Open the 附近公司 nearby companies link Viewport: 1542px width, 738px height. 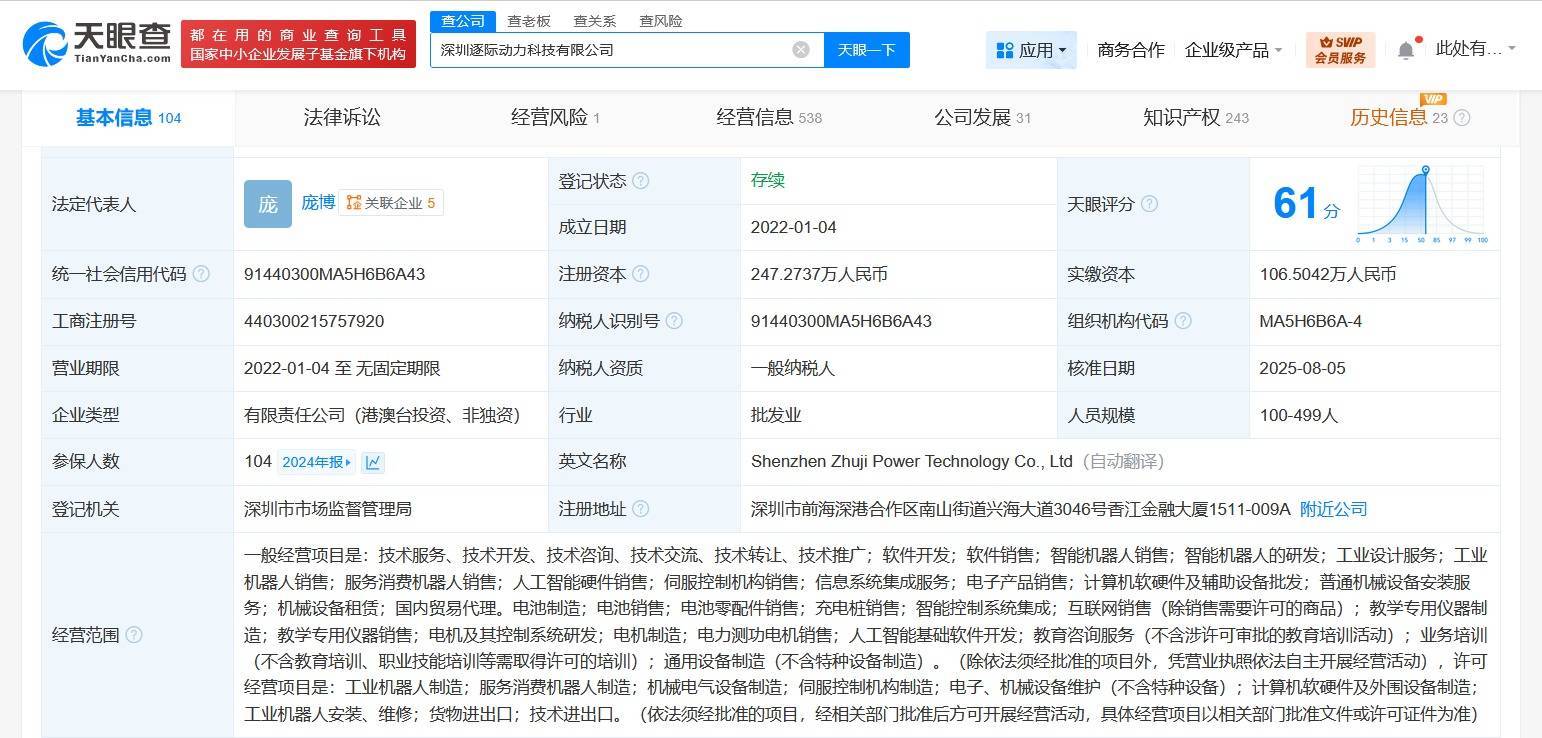(1333, 509)
